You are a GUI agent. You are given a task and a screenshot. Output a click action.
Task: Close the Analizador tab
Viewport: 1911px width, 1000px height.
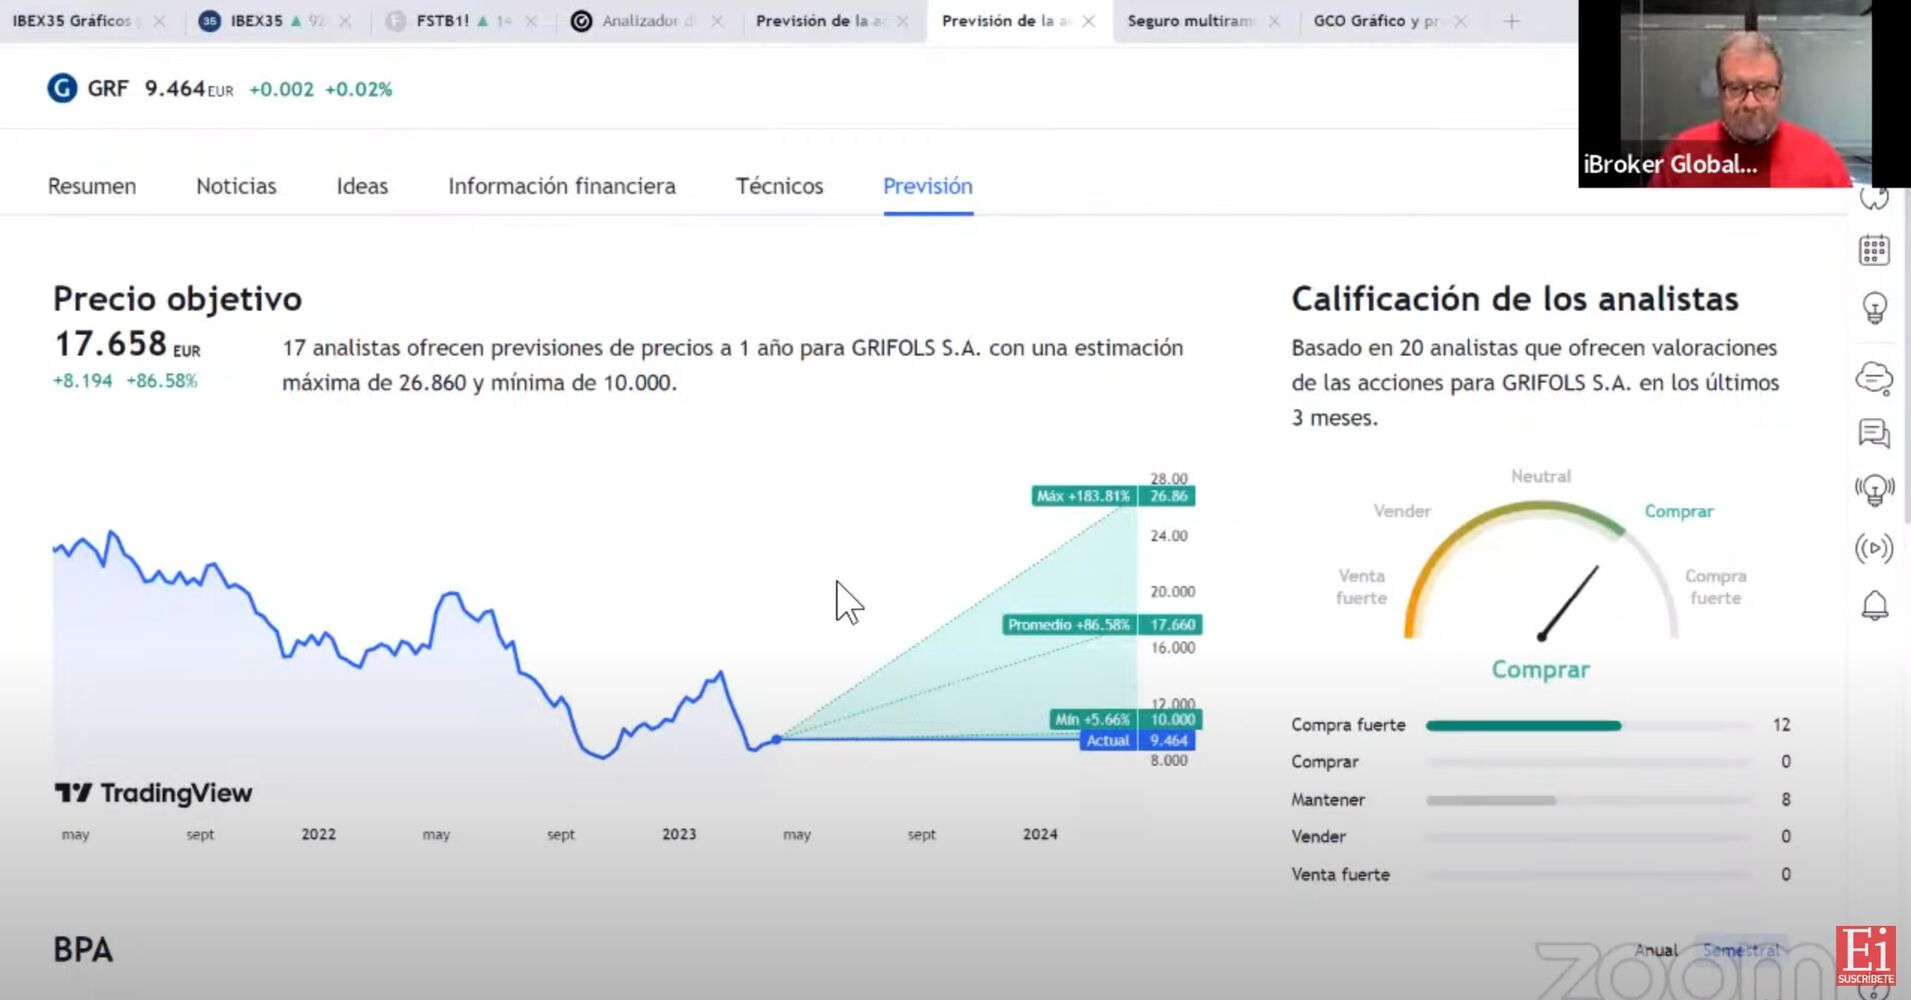pos(717,21)
